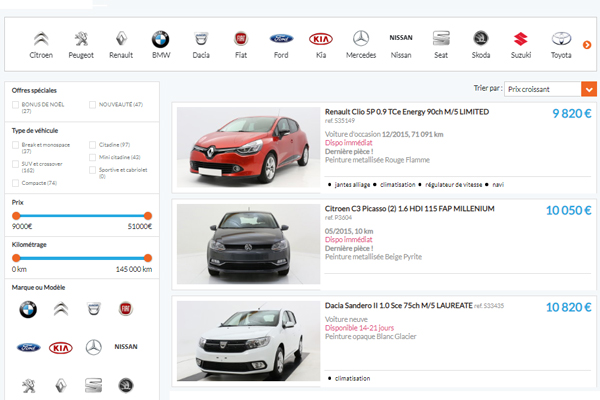Filter by Citroen in the Marque ou Modèle panel

[61, 309]
